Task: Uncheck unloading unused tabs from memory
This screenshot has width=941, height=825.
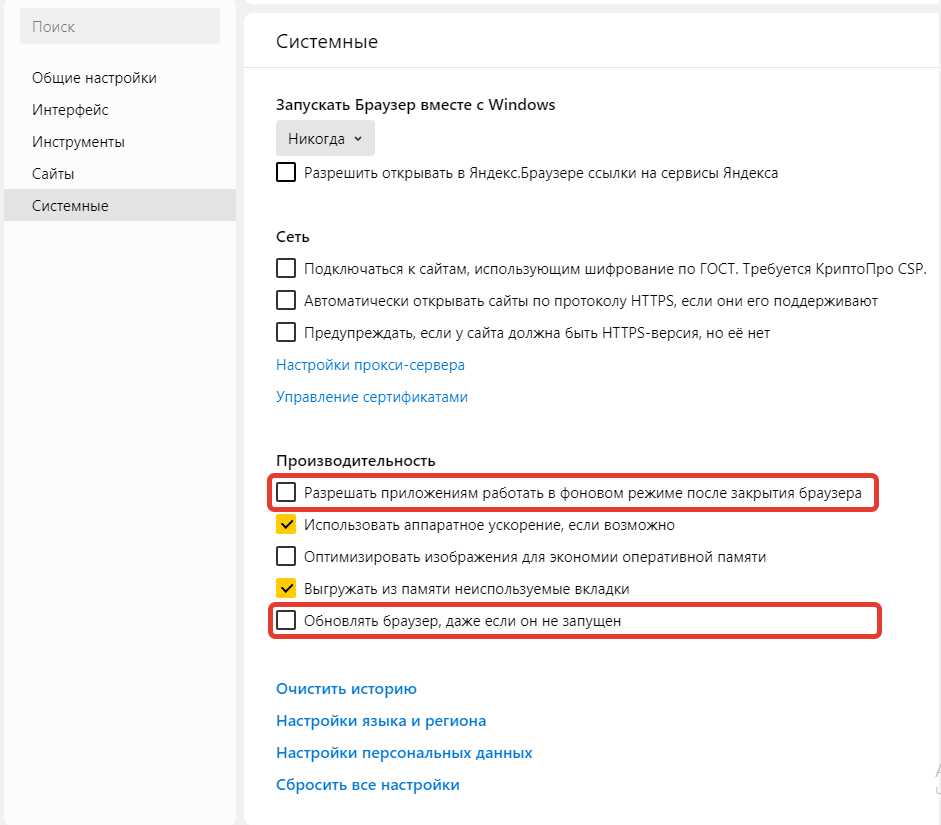Action: point(287,588)
